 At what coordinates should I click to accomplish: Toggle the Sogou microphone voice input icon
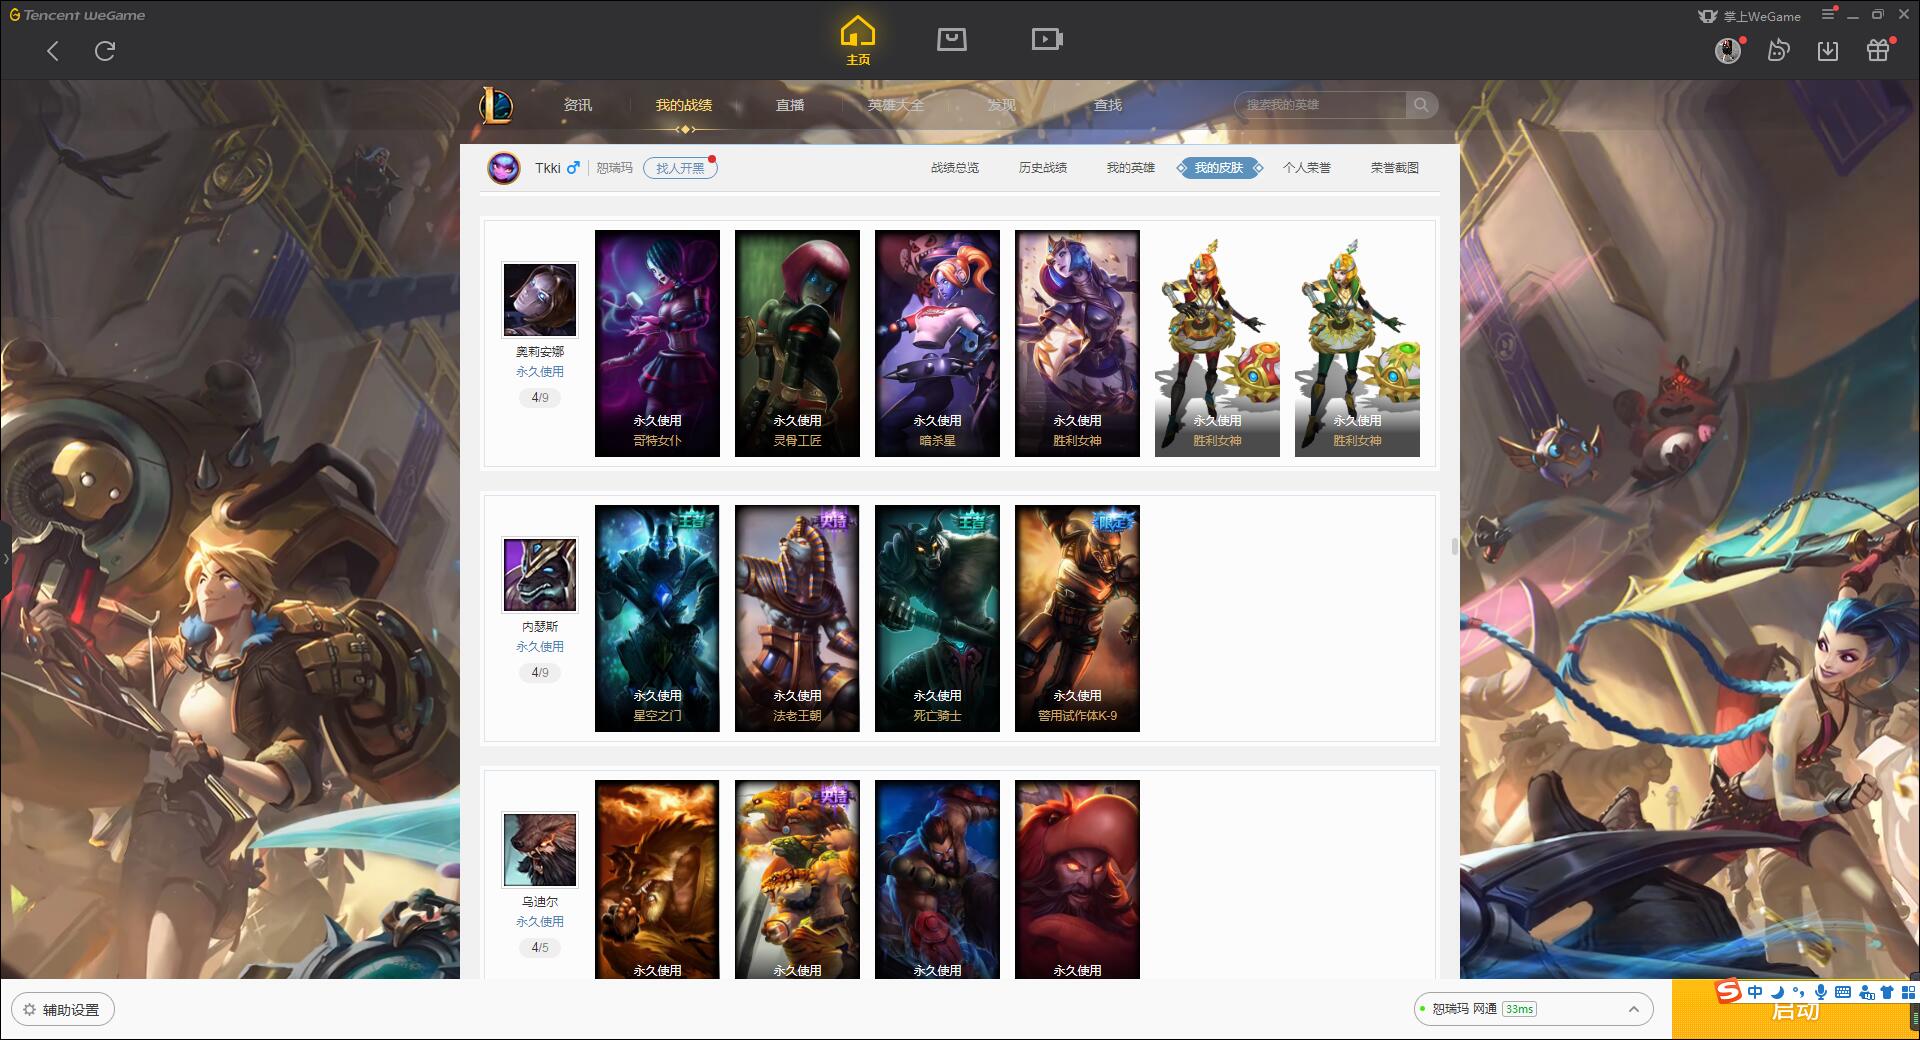click(1821, 992)
